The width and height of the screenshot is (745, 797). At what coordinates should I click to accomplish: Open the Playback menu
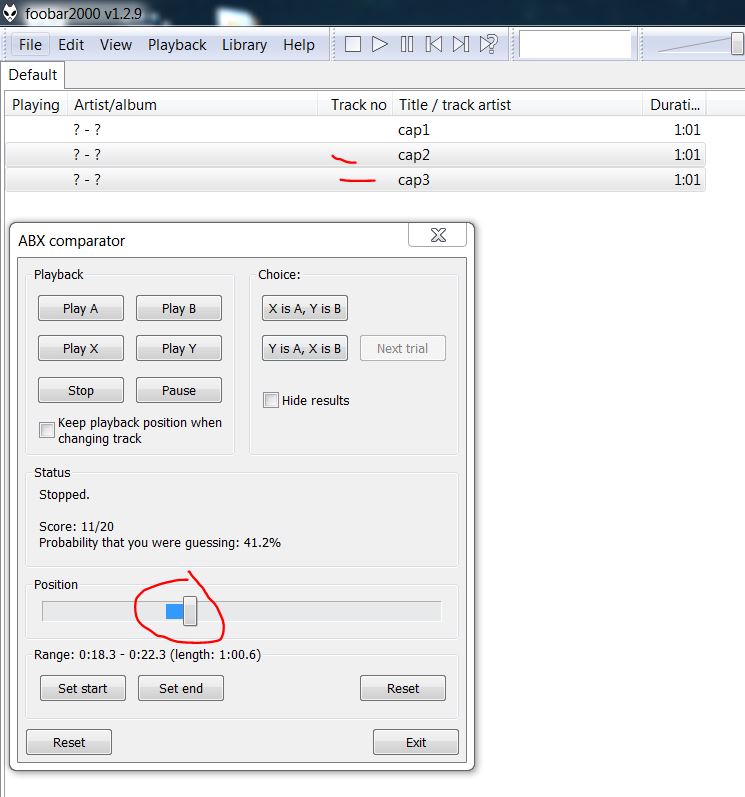177,45
